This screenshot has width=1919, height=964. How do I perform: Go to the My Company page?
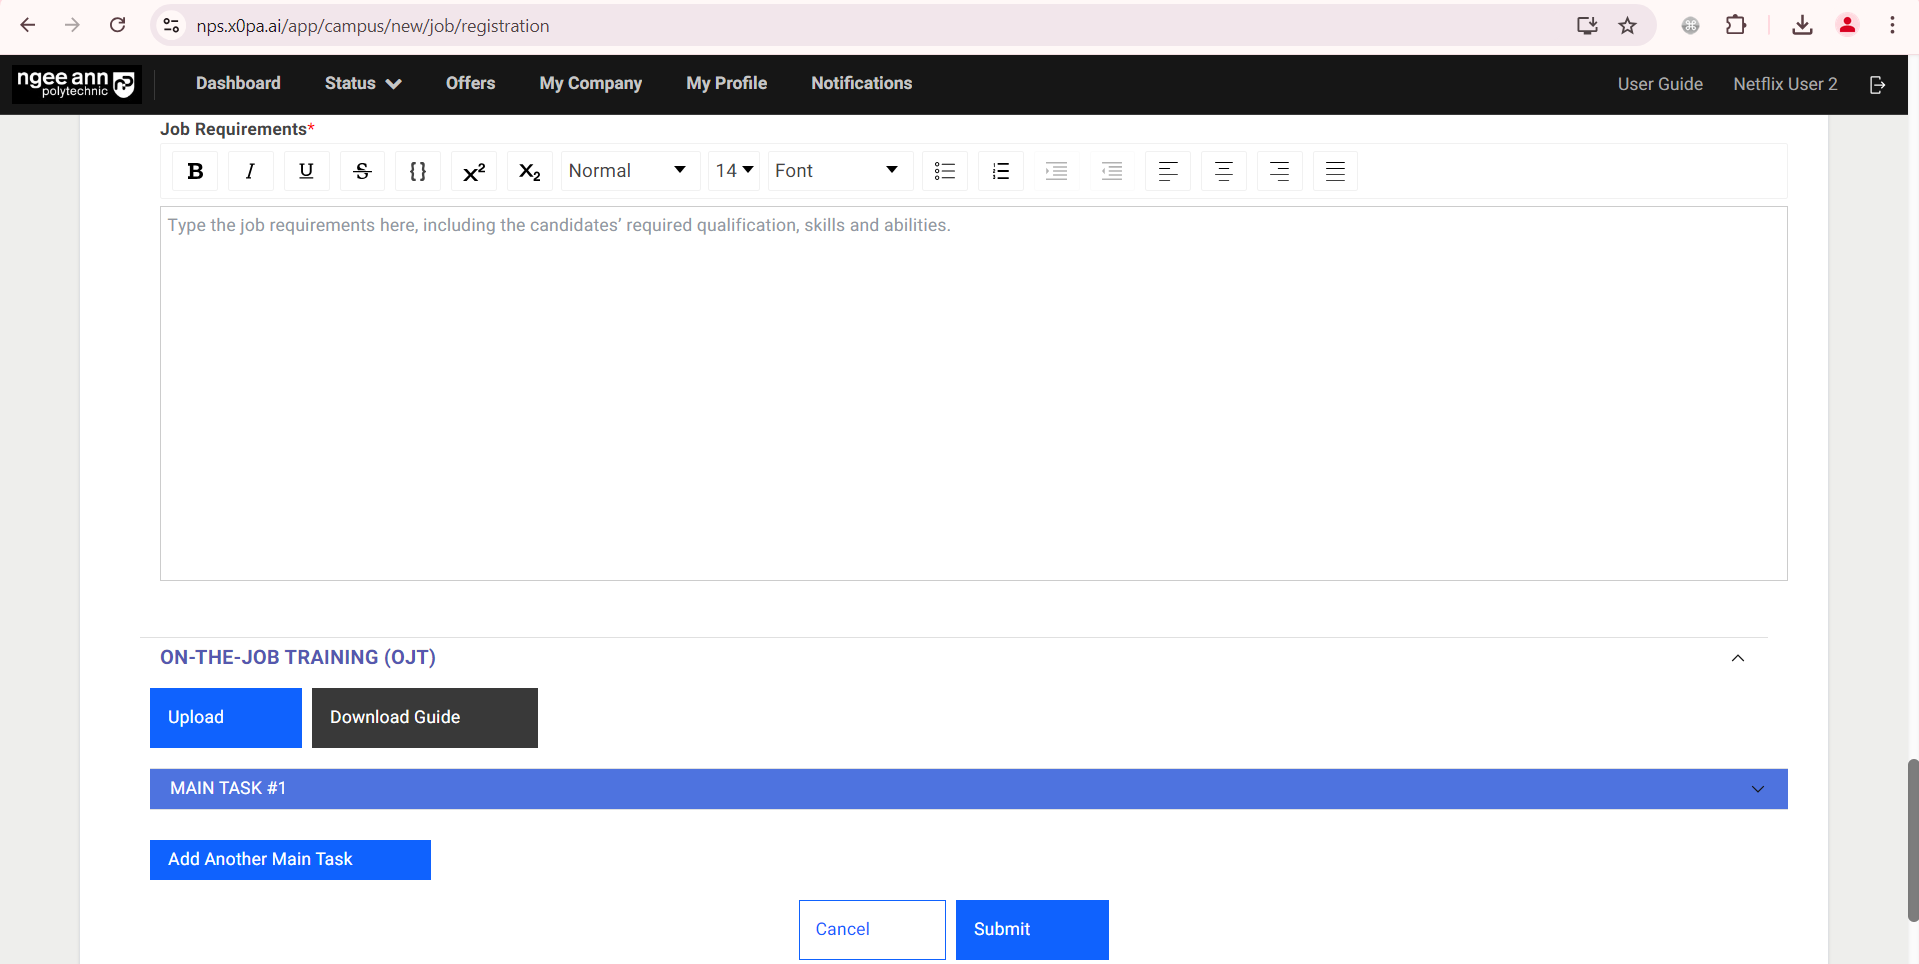[x=590, y=84]
